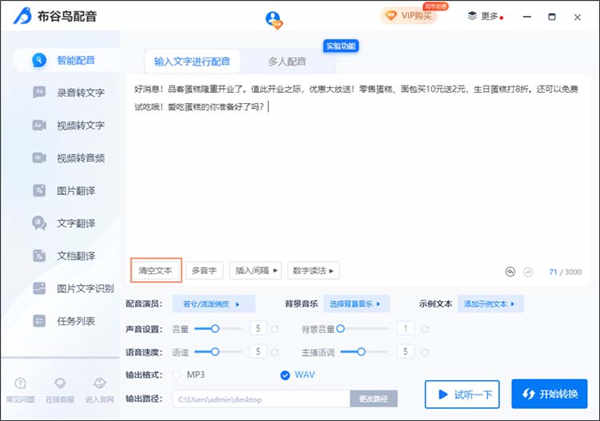Open the 录音转文字 tool in the sidebar
The image size is (600, 421).
coord(68,92)
